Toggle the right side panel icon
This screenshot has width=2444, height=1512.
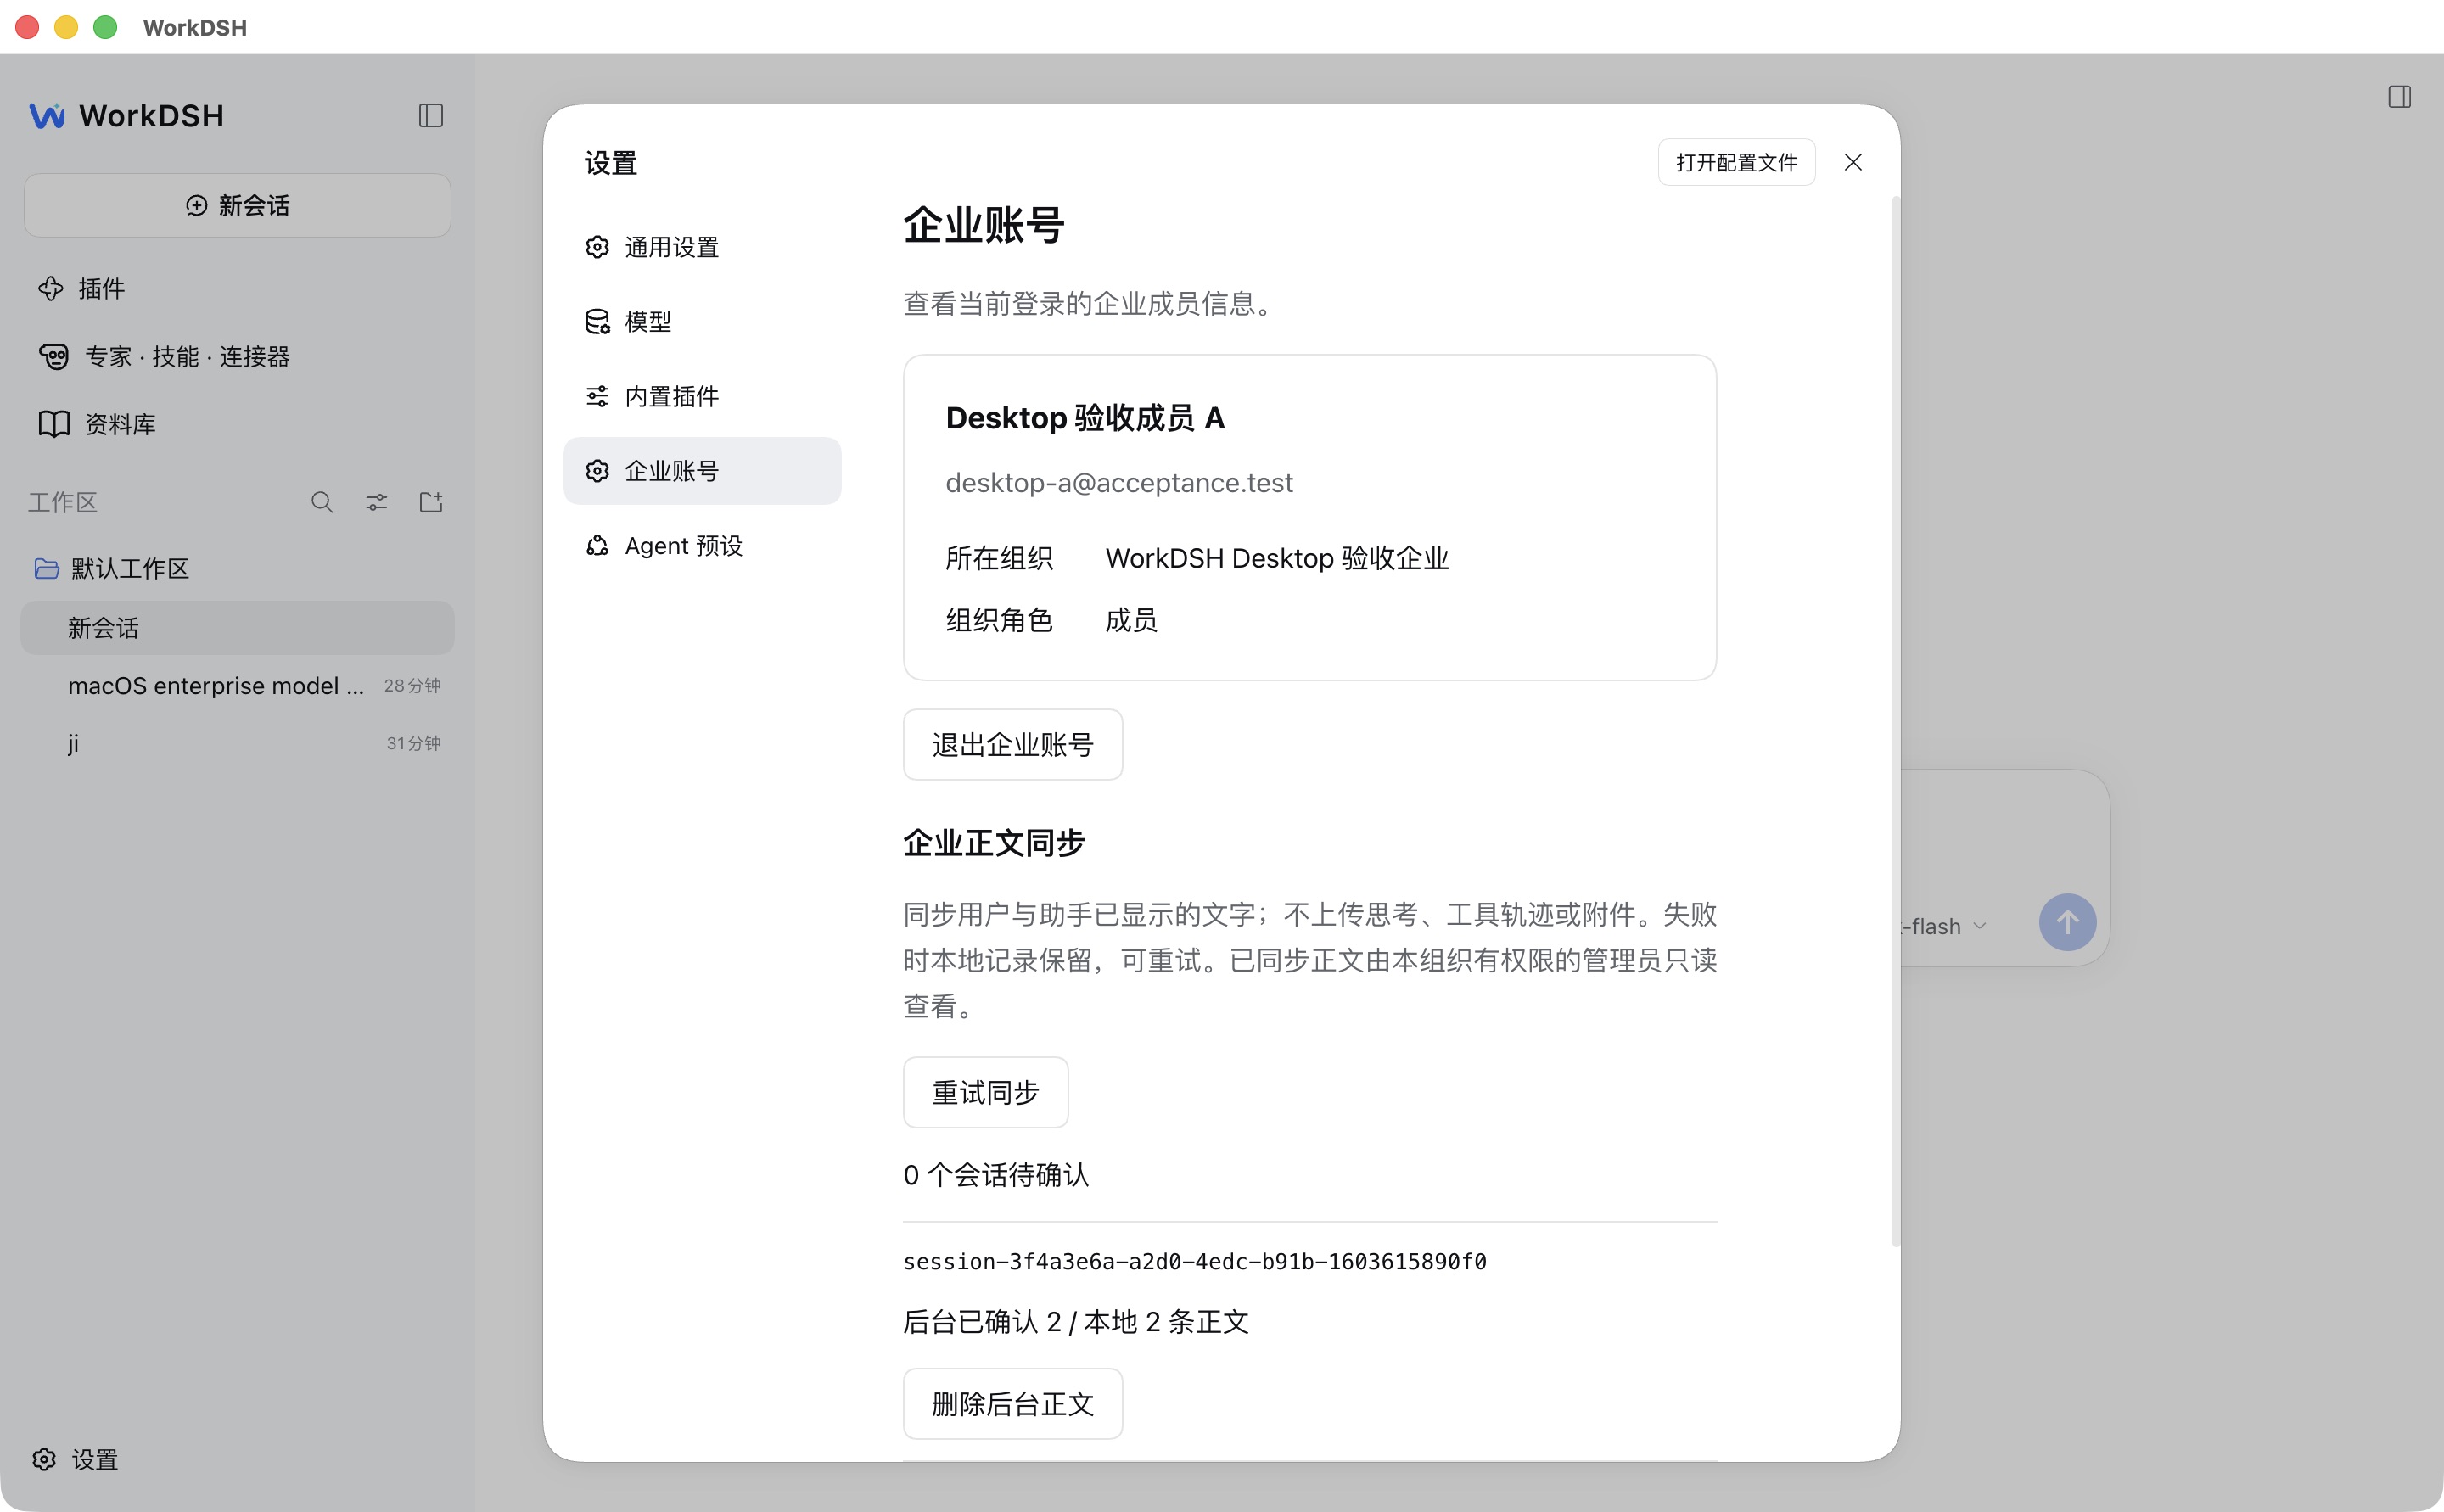[x=2399, y=97]
